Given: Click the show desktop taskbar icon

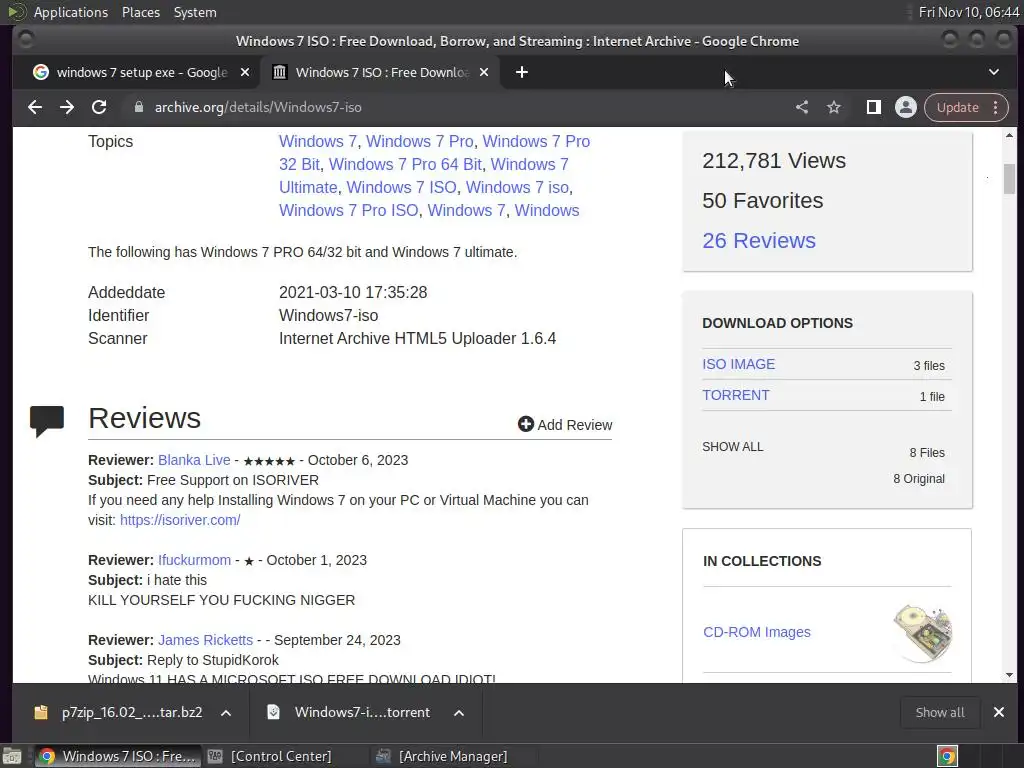Looking at the screenshot, I should (12, 756).
